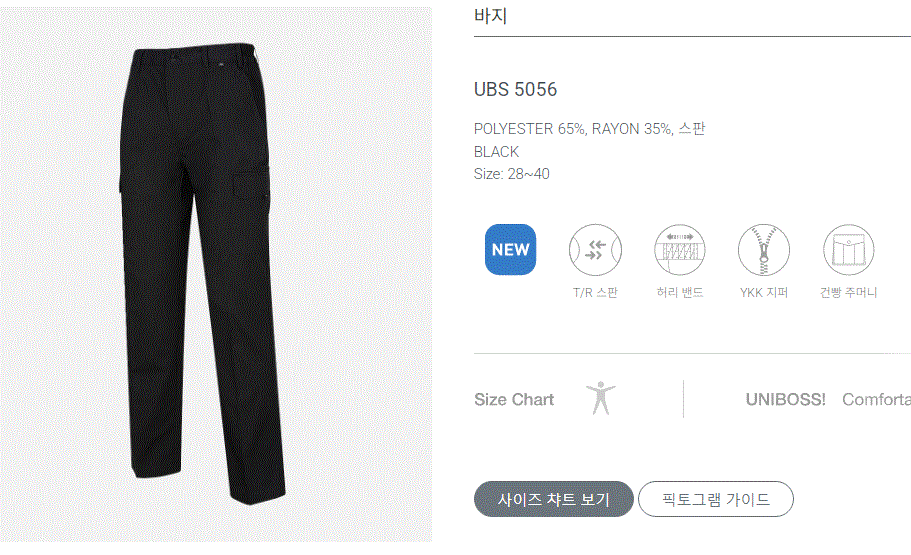This screenshot has height=555, width=911.
Task: Select the YKK zipper pictogram icon
Action: click(764, 250)
